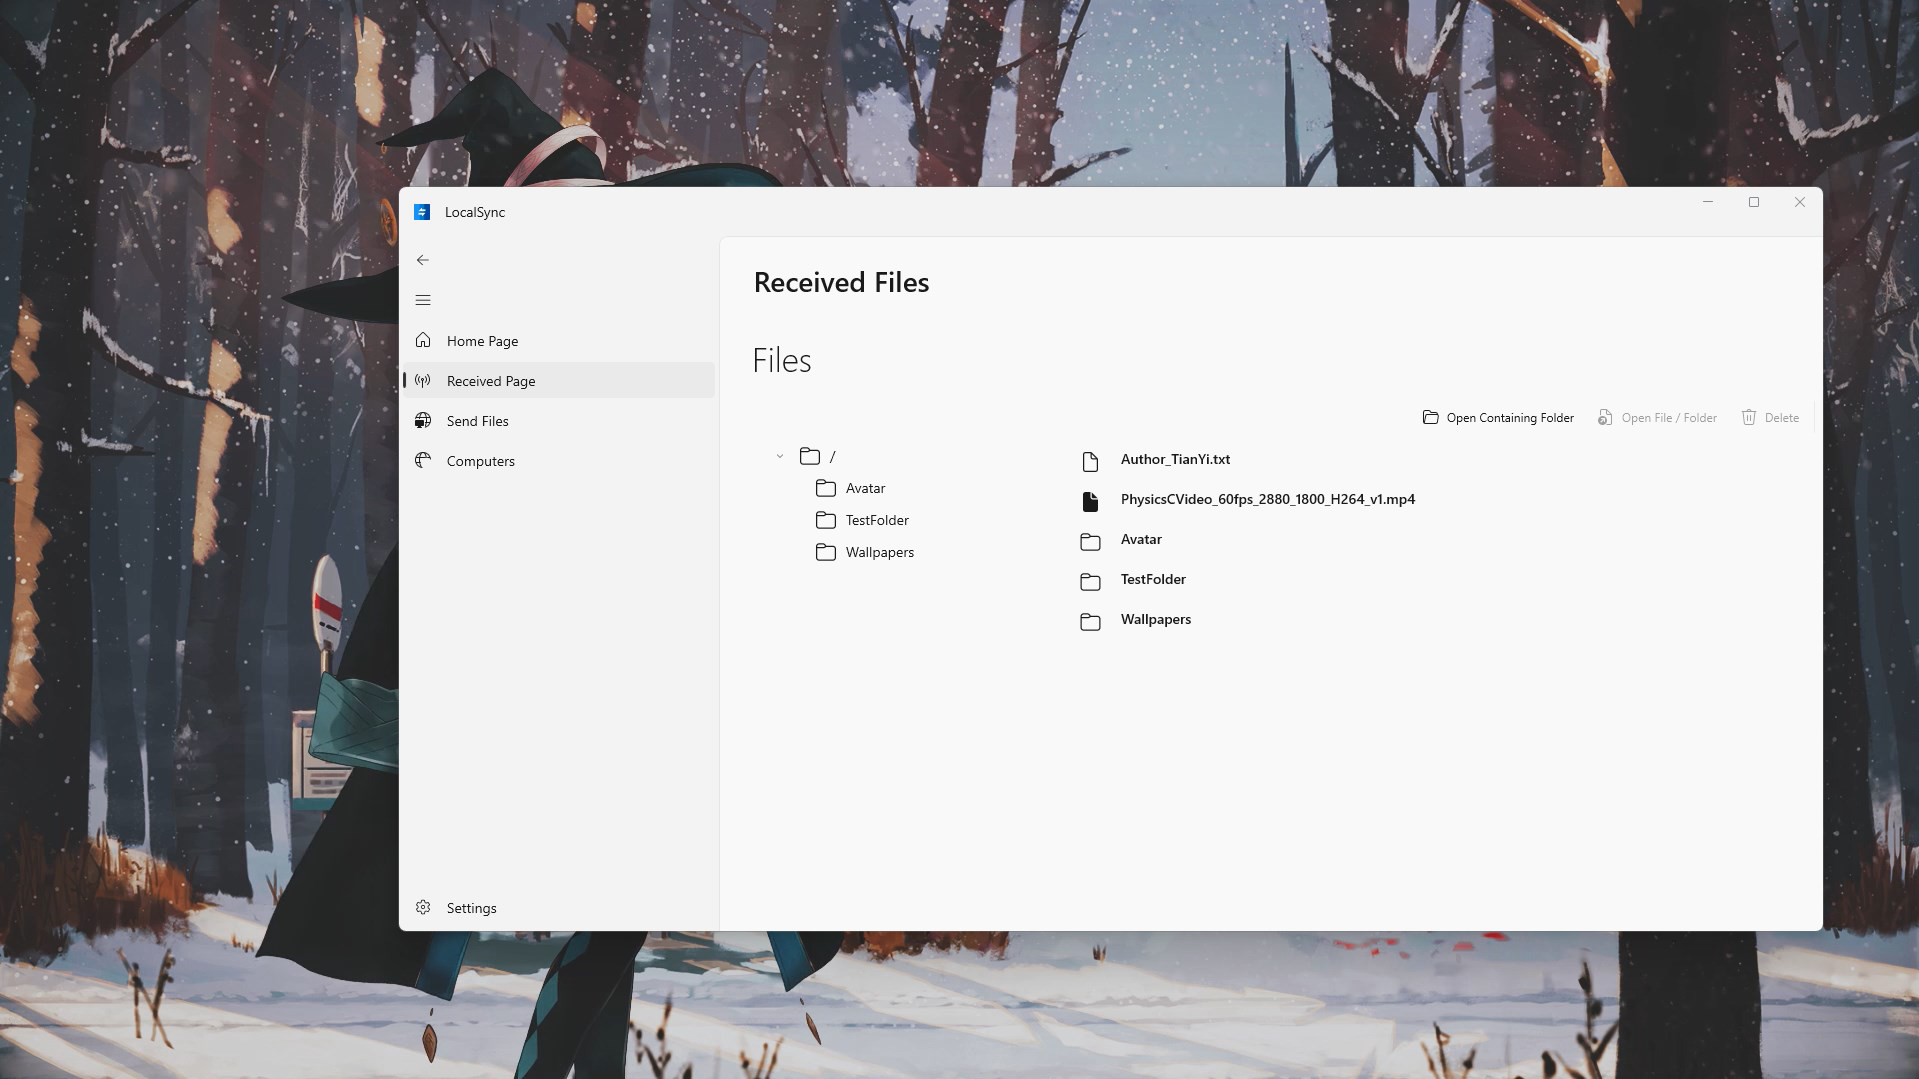Select Avatar in the file list
Image resolution: width=1919 pixels, height=1079 pixels.
point(1141,539)
